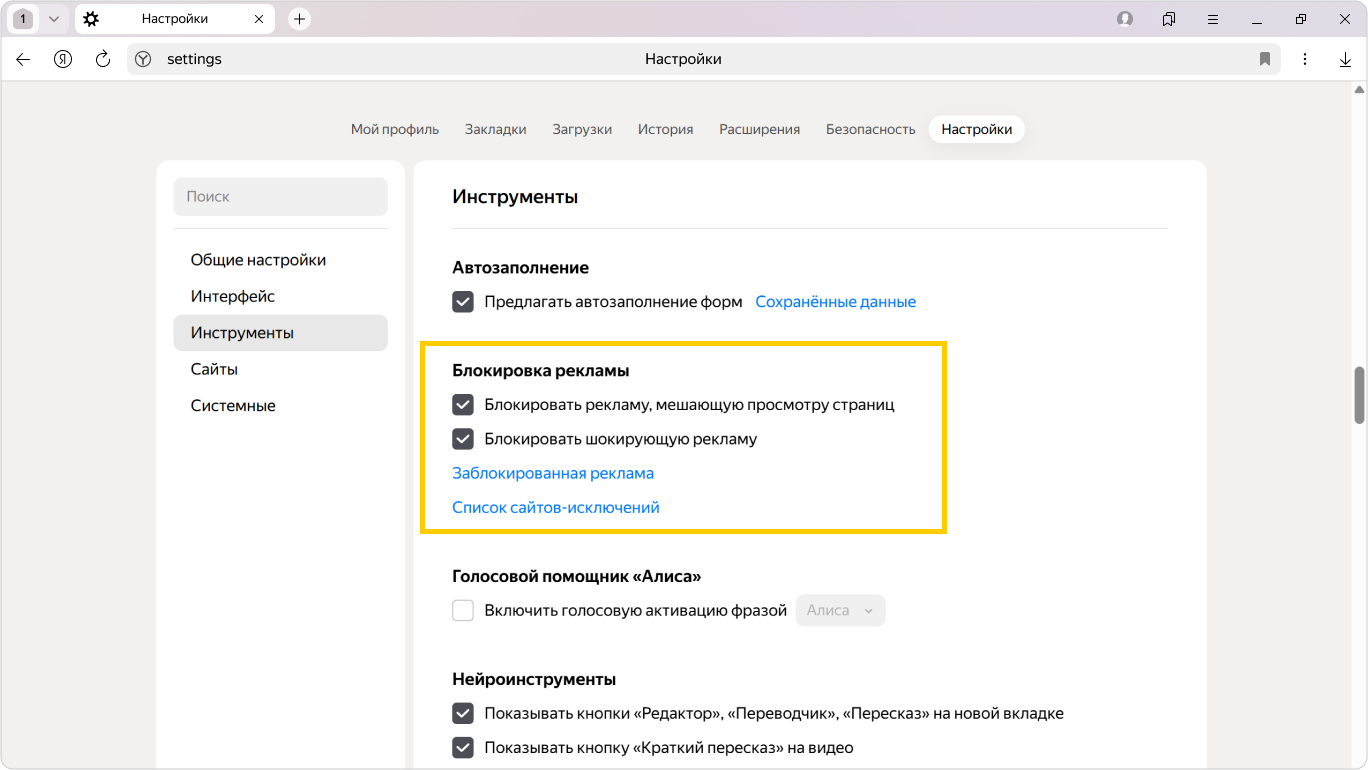Open the new tab plus button
The height and width of the screenshot is (770, 1368).
coord(299,19)
